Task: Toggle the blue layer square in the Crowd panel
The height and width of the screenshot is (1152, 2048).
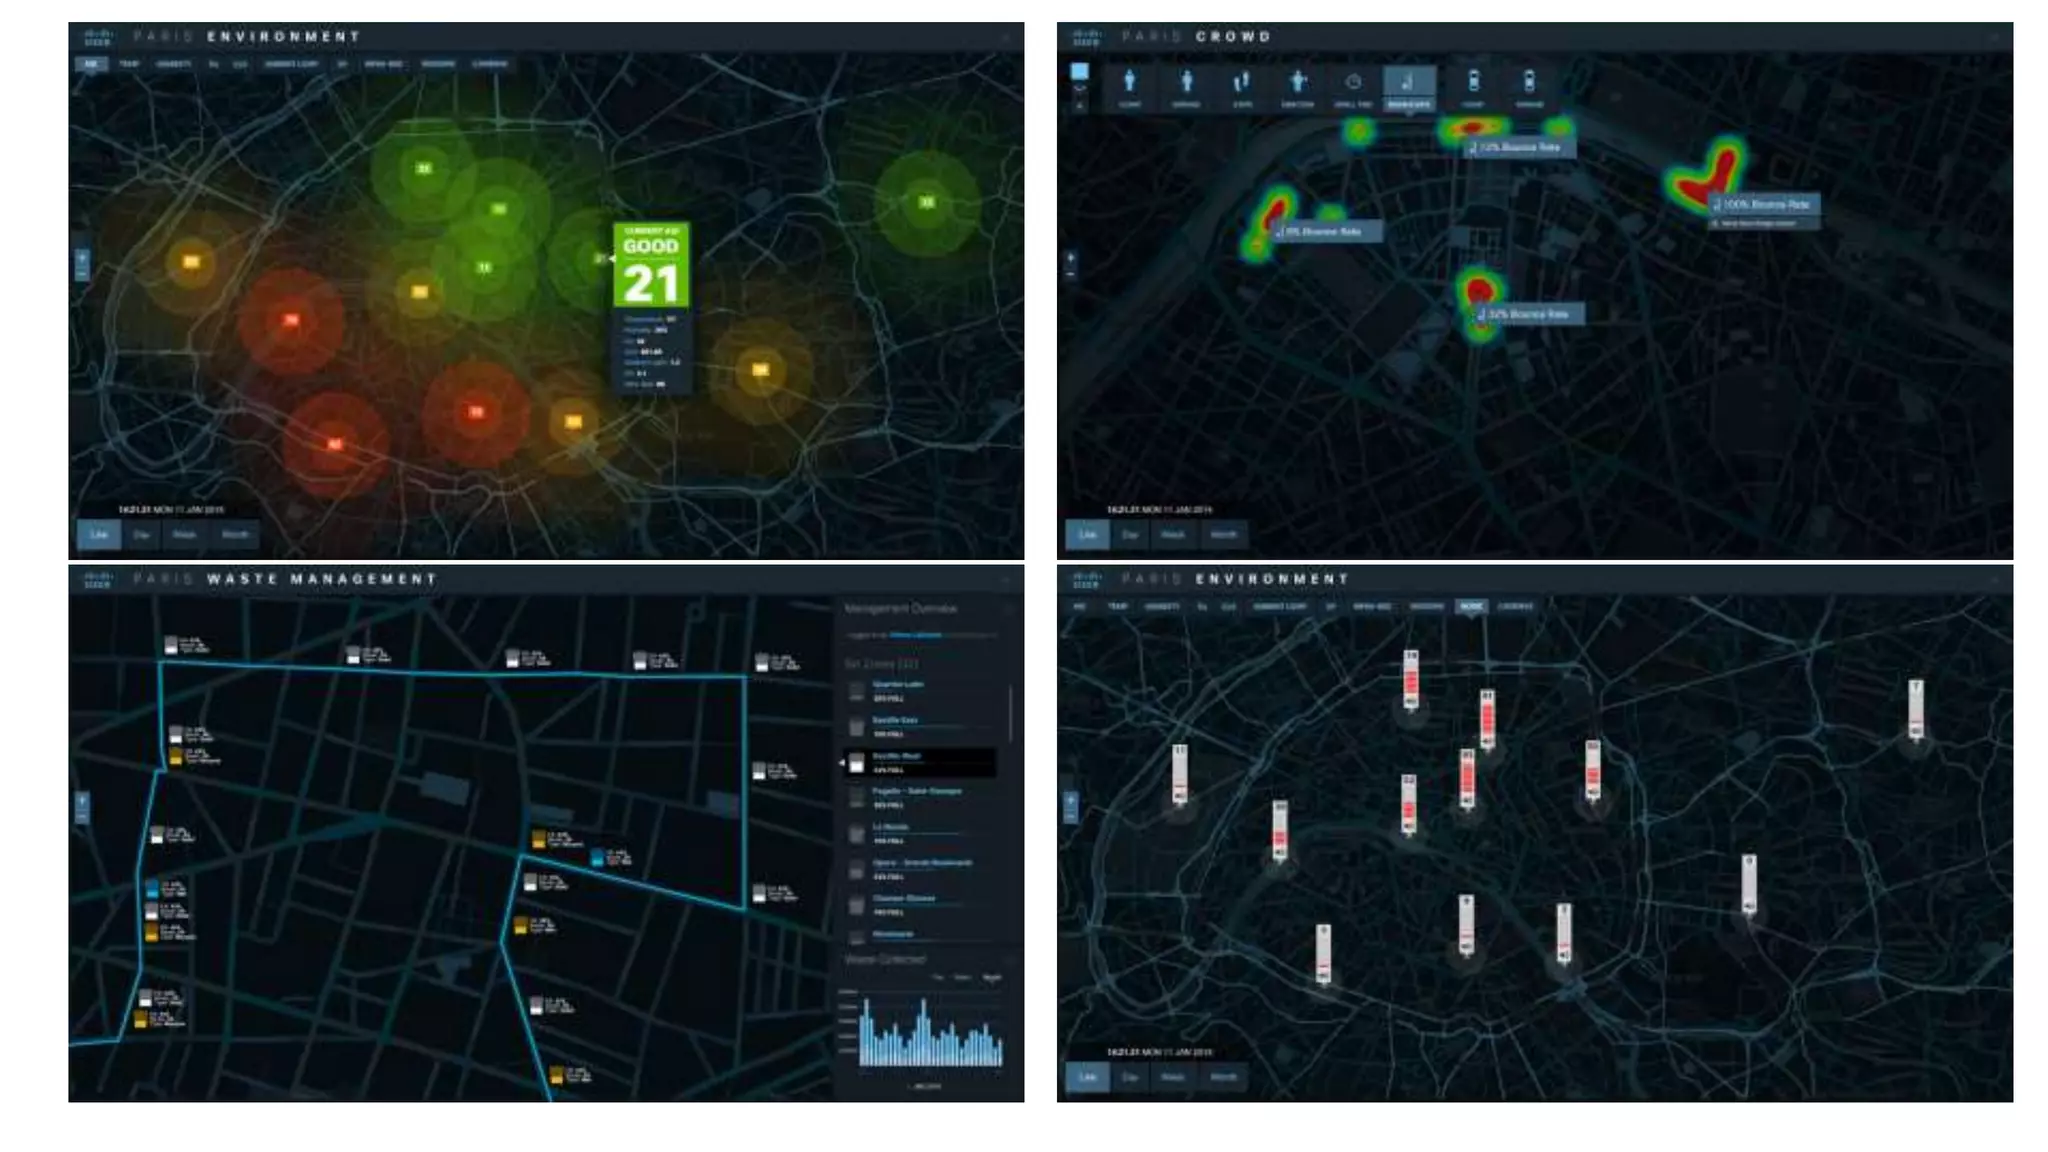Action: (x=1080, y=72)
